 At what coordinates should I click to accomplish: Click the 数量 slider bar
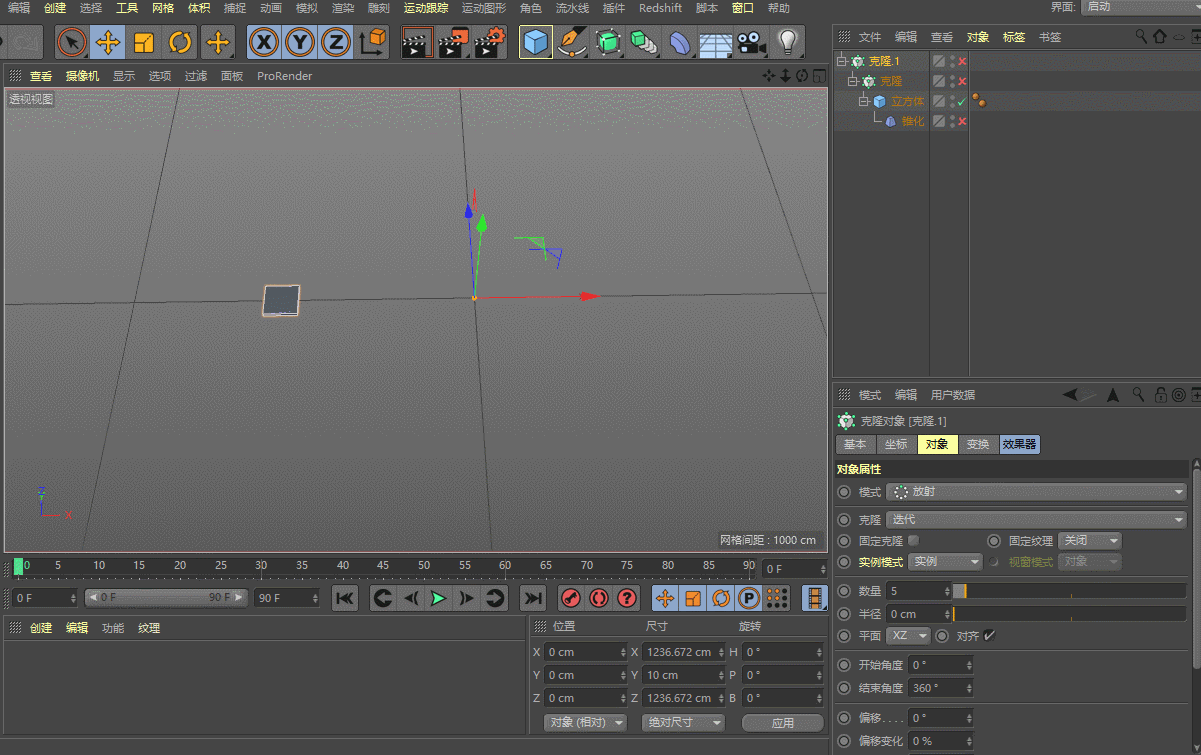pos(1070,591)
